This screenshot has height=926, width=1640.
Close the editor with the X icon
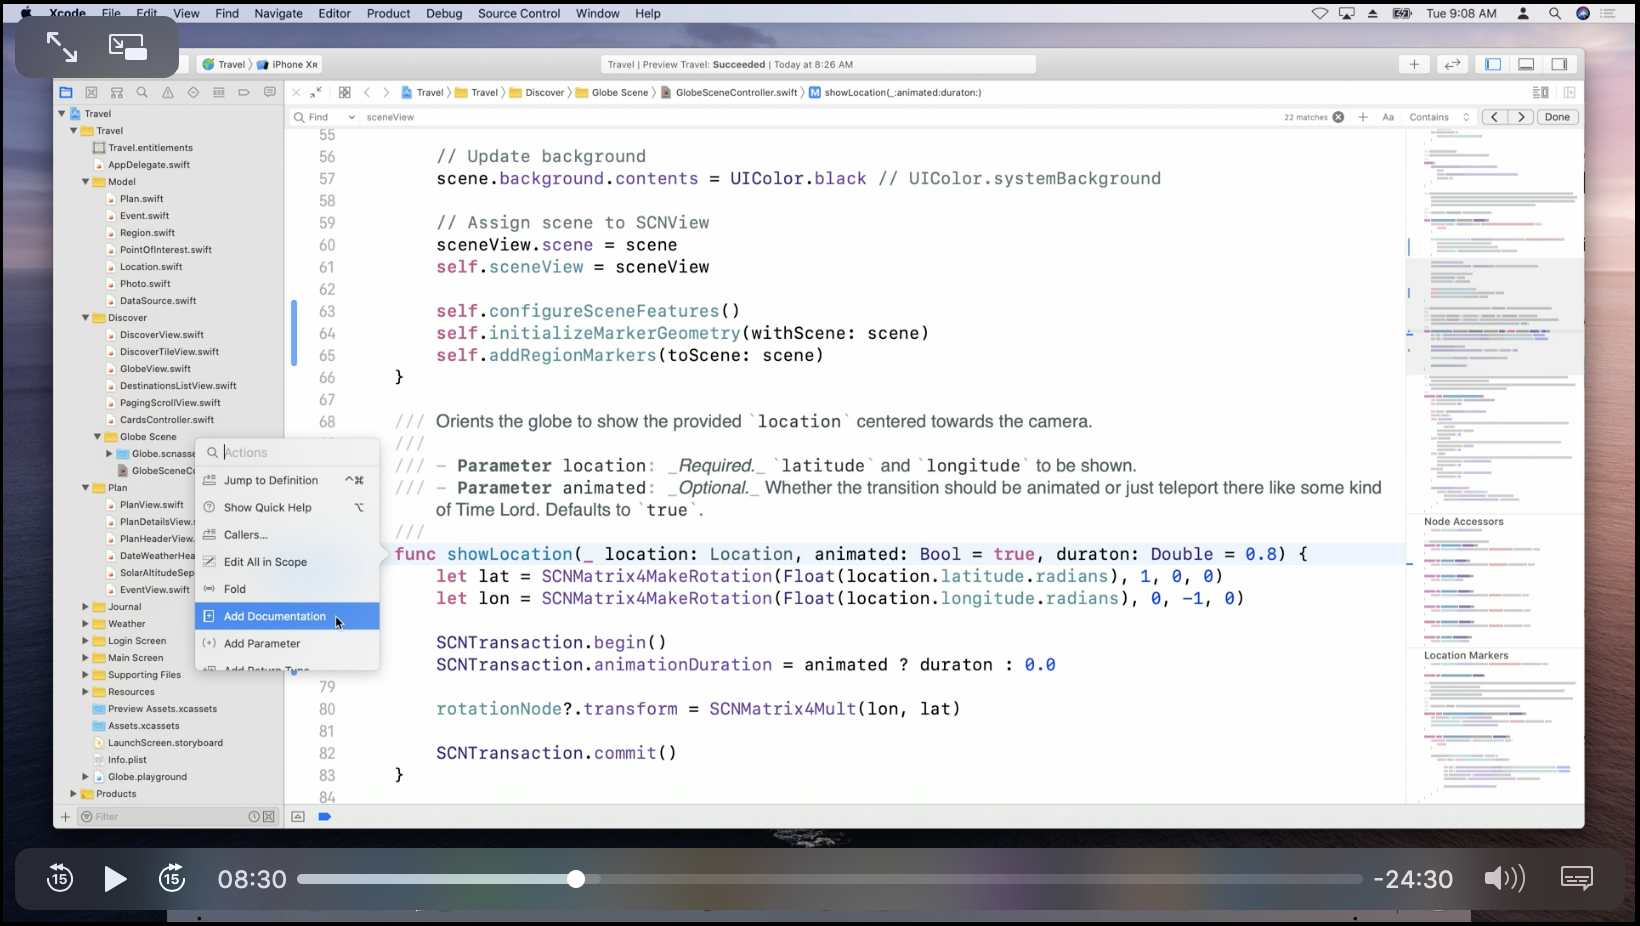tap(296, 92)
